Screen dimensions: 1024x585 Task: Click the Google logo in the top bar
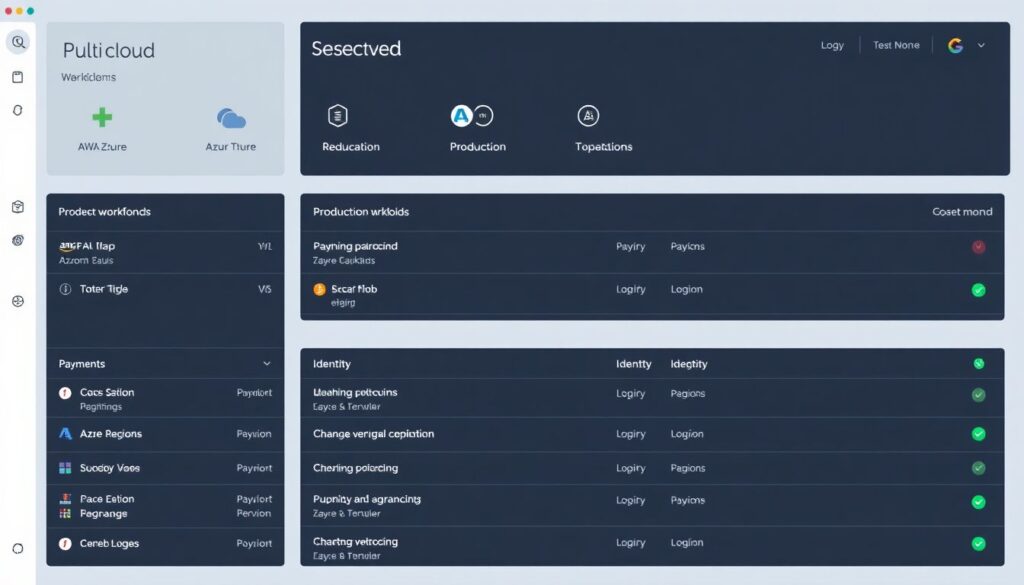click(x=957, y=45)
